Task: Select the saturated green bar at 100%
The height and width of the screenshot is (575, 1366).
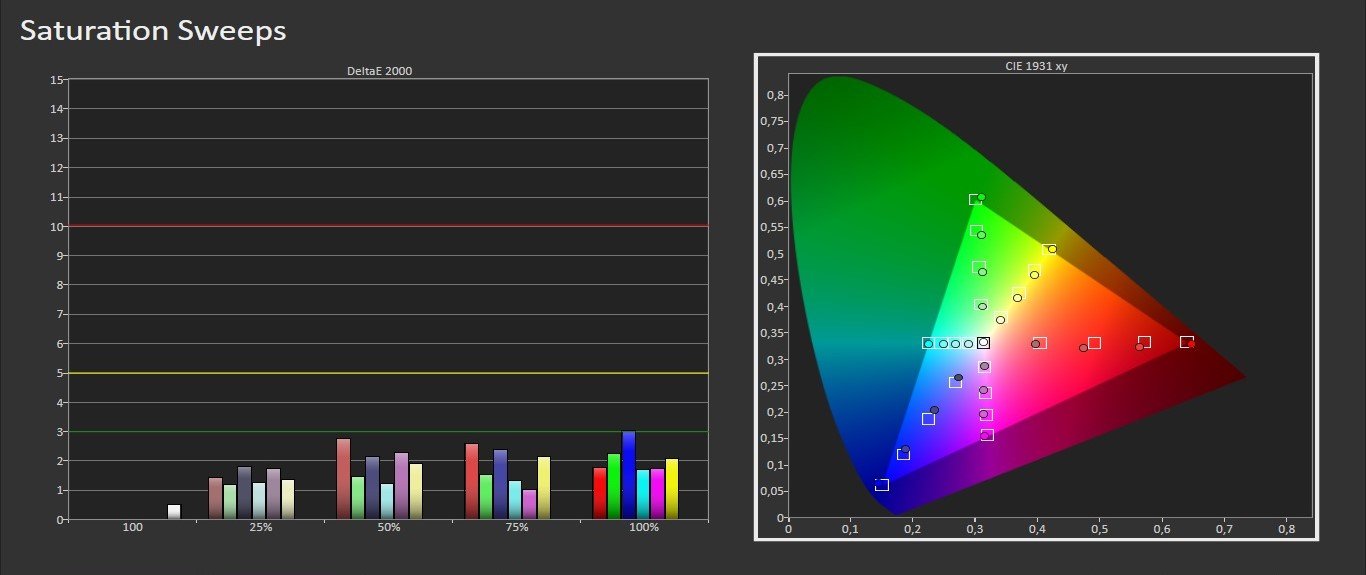Action: coord(614,486)
